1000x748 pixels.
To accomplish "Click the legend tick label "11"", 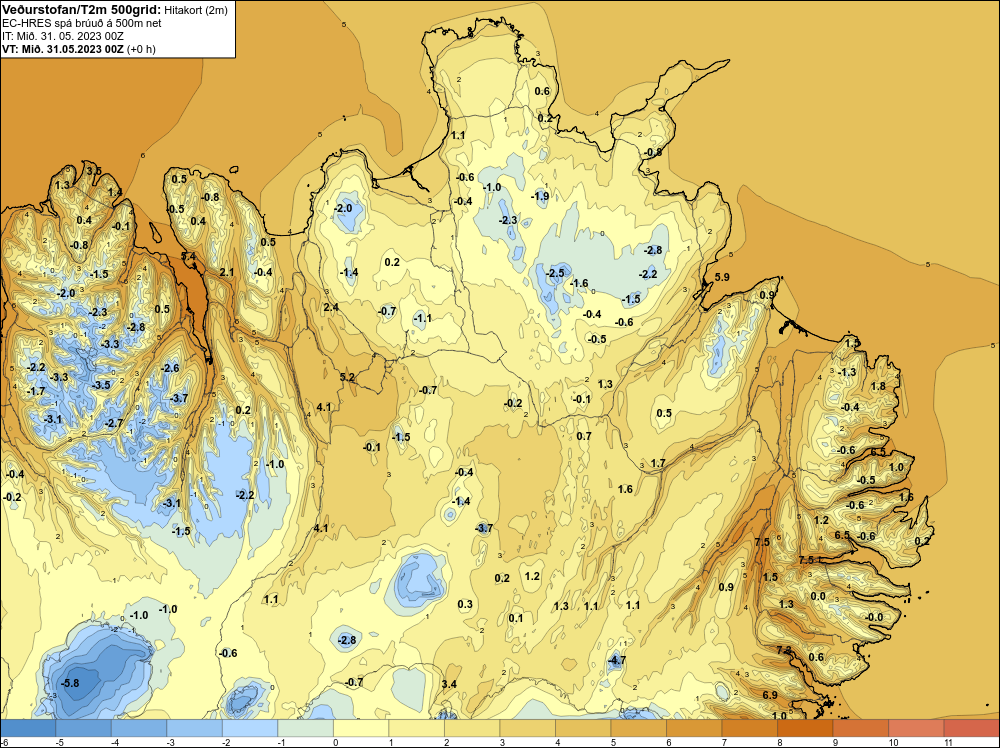I will pyautogui.click(x=948, y=742).
